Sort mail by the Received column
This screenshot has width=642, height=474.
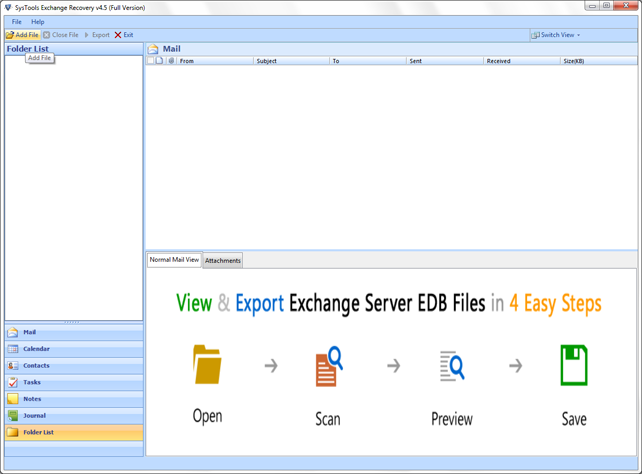point(521,61)
